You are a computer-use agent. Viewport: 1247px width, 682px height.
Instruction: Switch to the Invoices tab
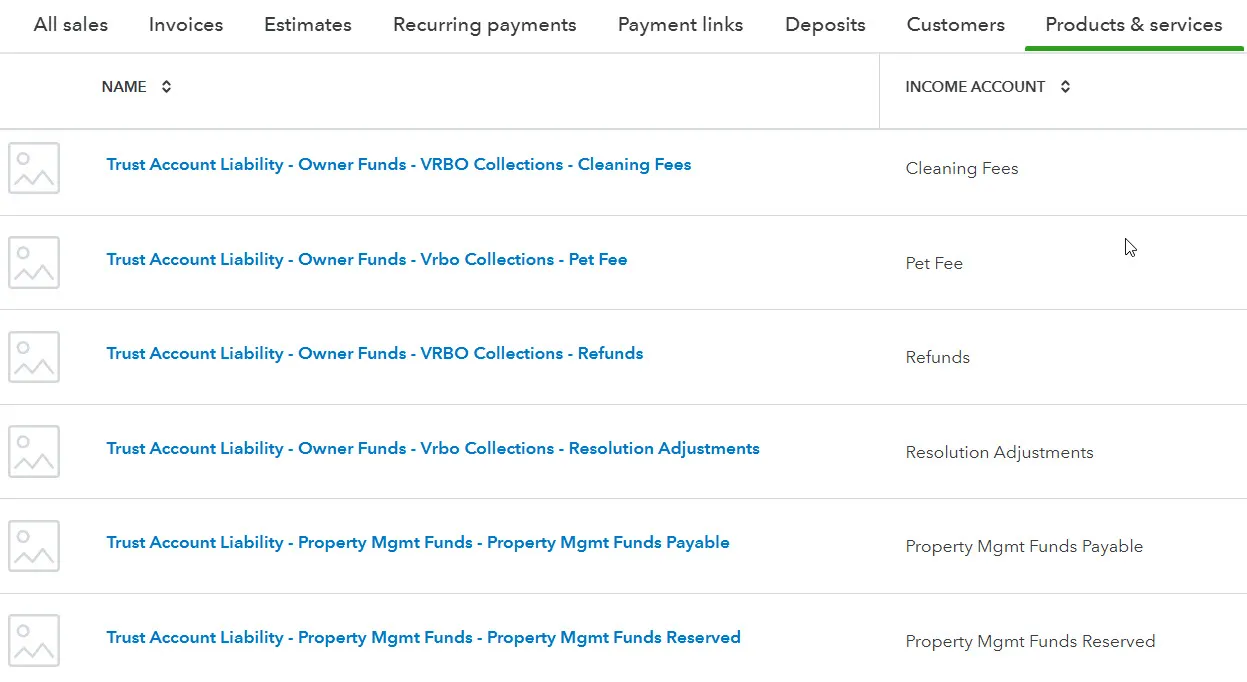click(x=186, y=25)
